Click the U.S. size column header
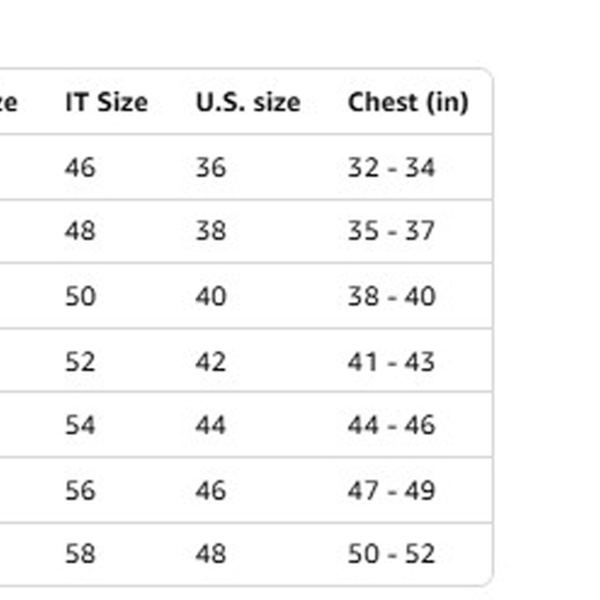 pyautogui.click(x=247, y=102)
